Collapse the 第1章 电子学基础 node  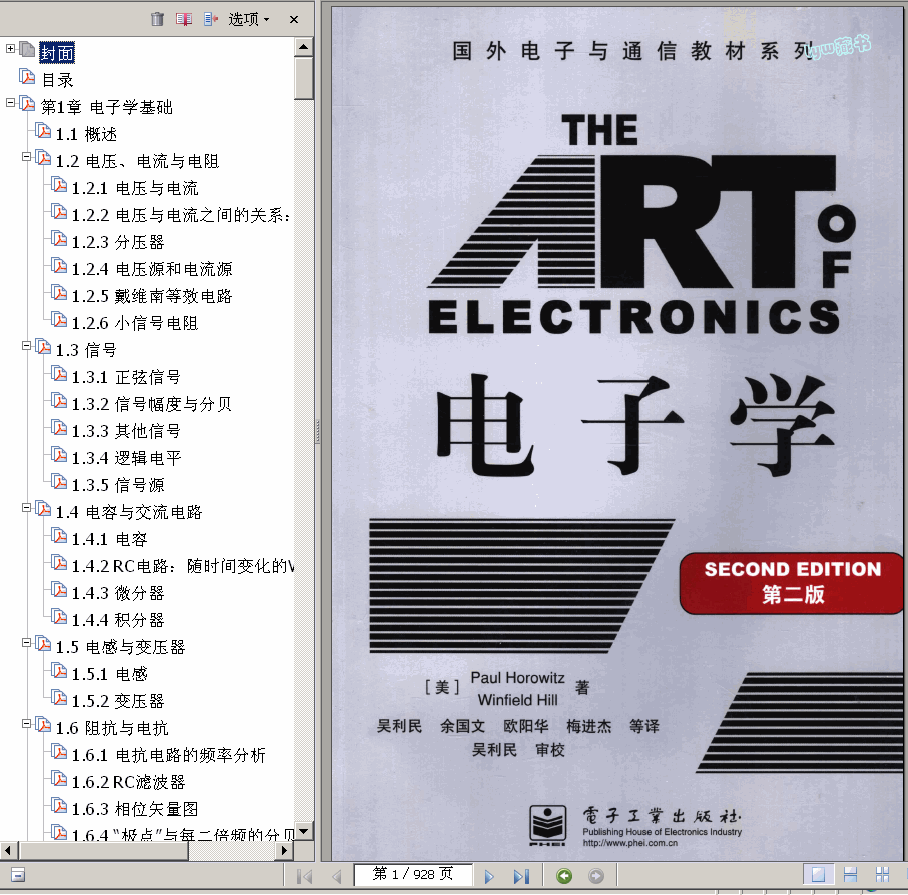(10, 102)
